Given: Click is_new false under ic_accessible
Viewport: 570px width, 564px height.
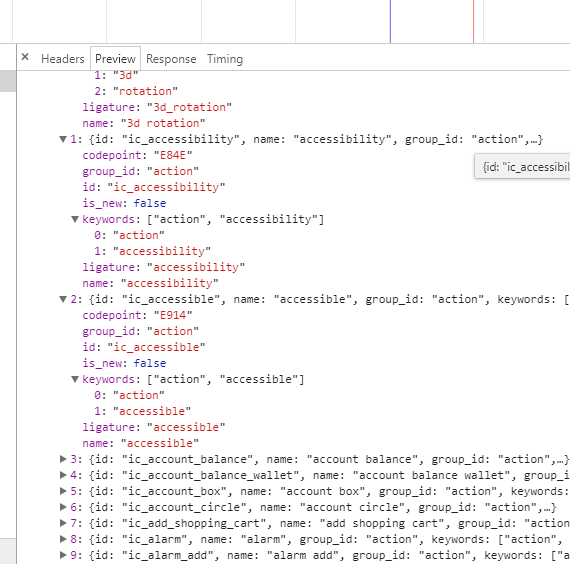Looking at the screenshot, I should click(124, 363).
